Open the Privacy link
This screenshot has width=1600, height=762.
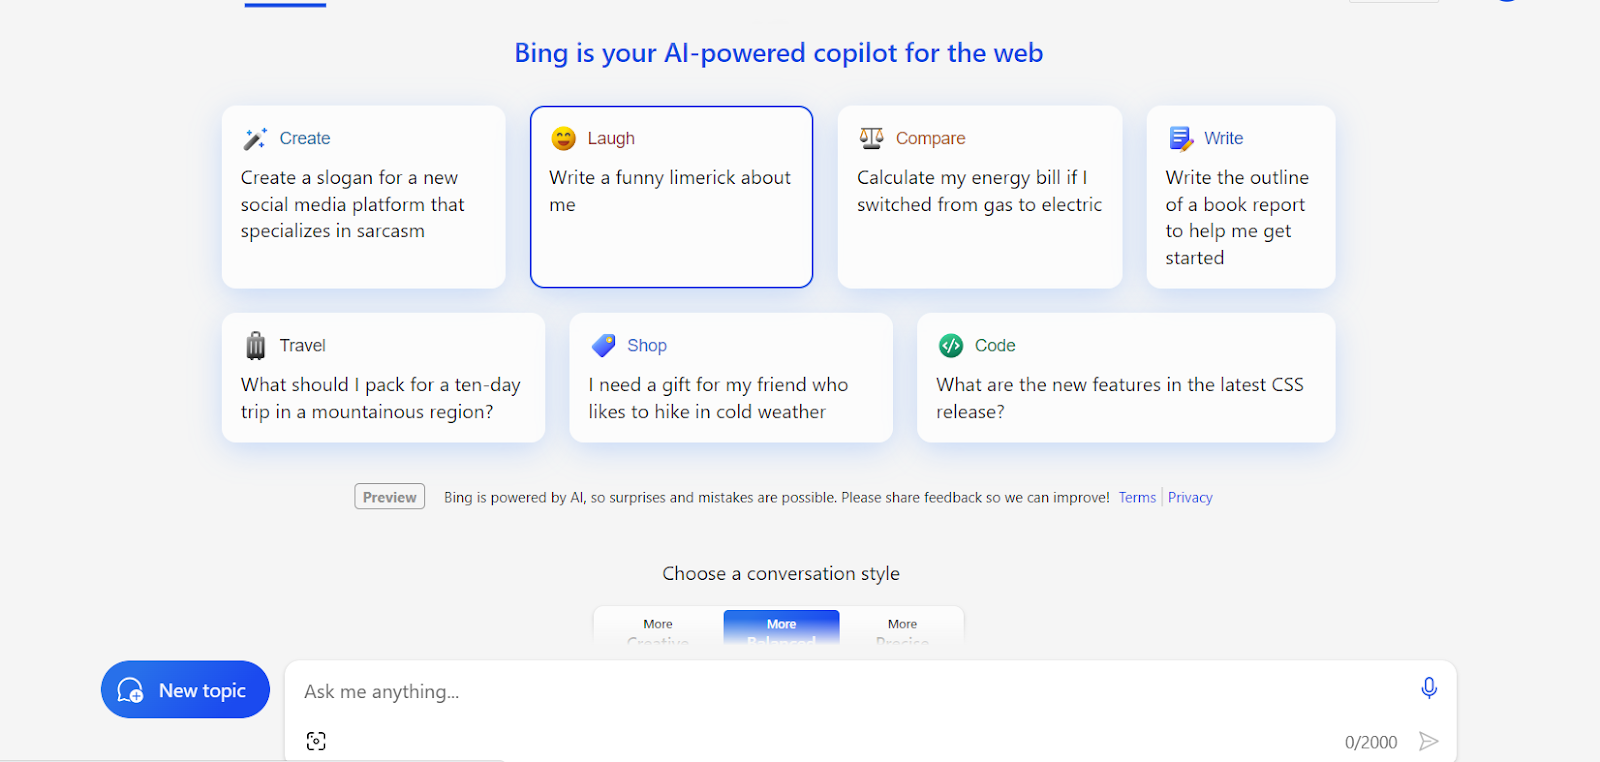pos(1190,497)
